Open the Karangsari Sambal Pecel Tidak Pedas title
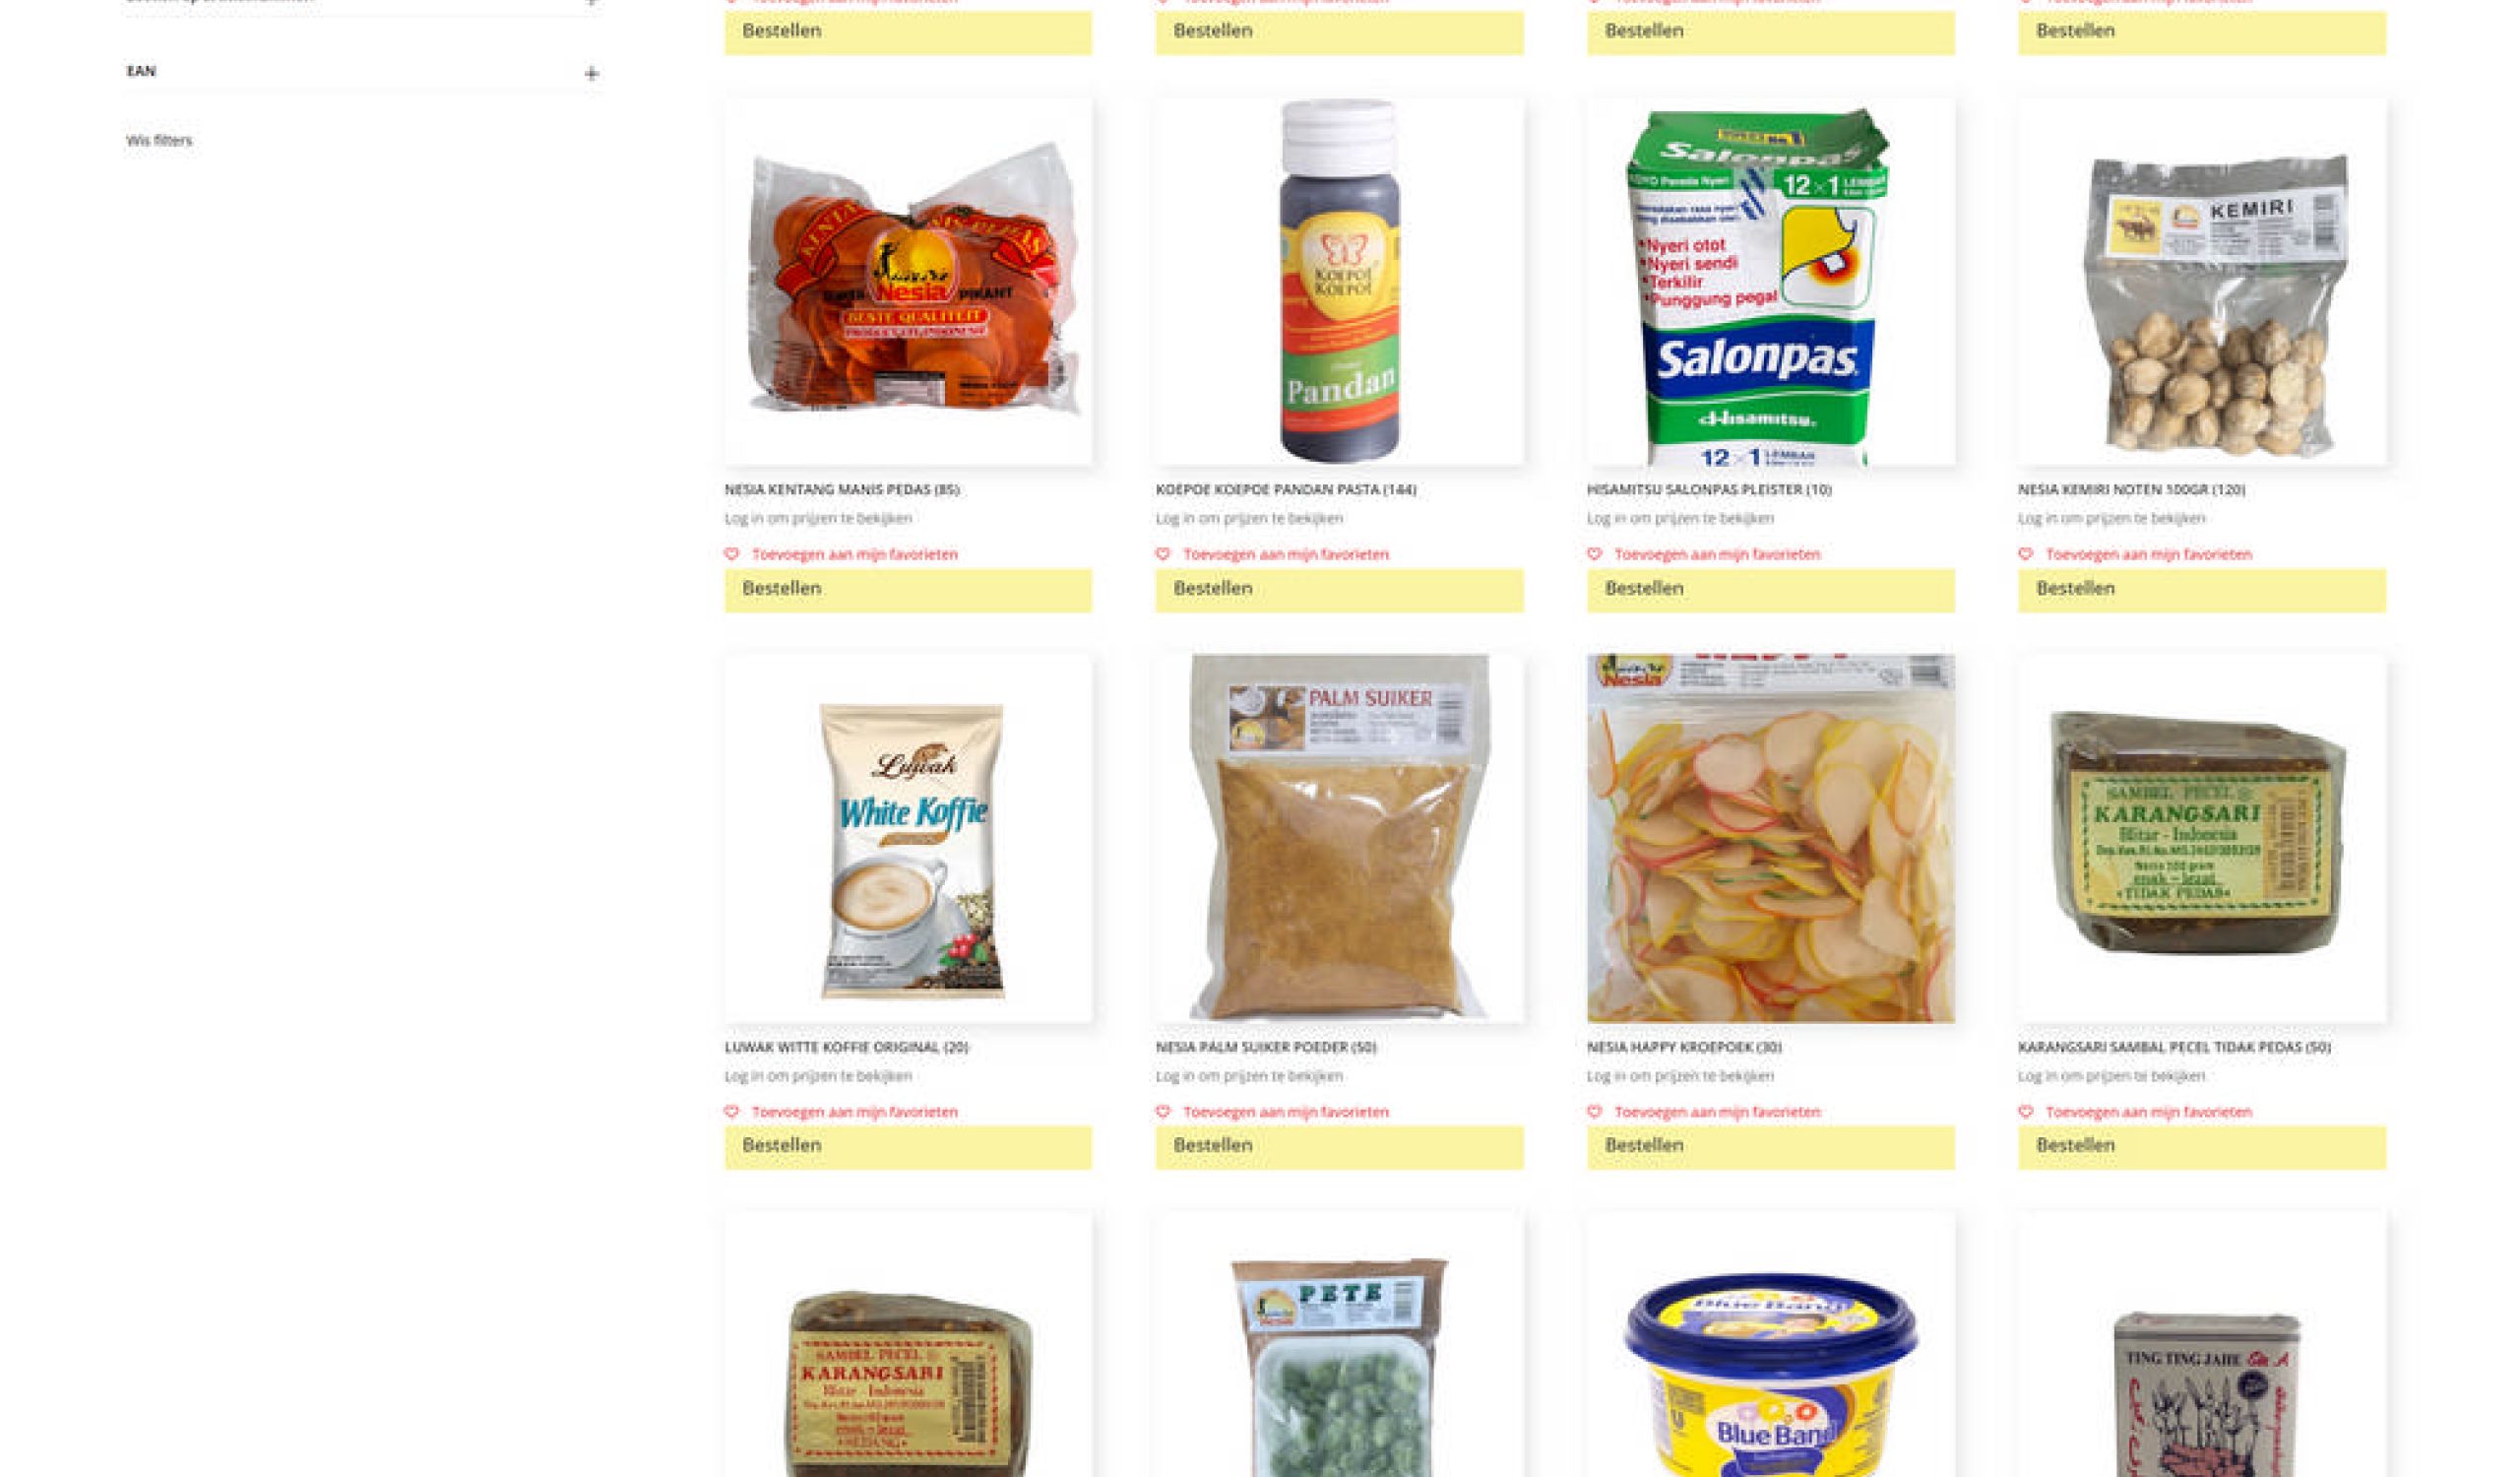This screenshot has width=2520, height=1477. coord(2174,1047)
